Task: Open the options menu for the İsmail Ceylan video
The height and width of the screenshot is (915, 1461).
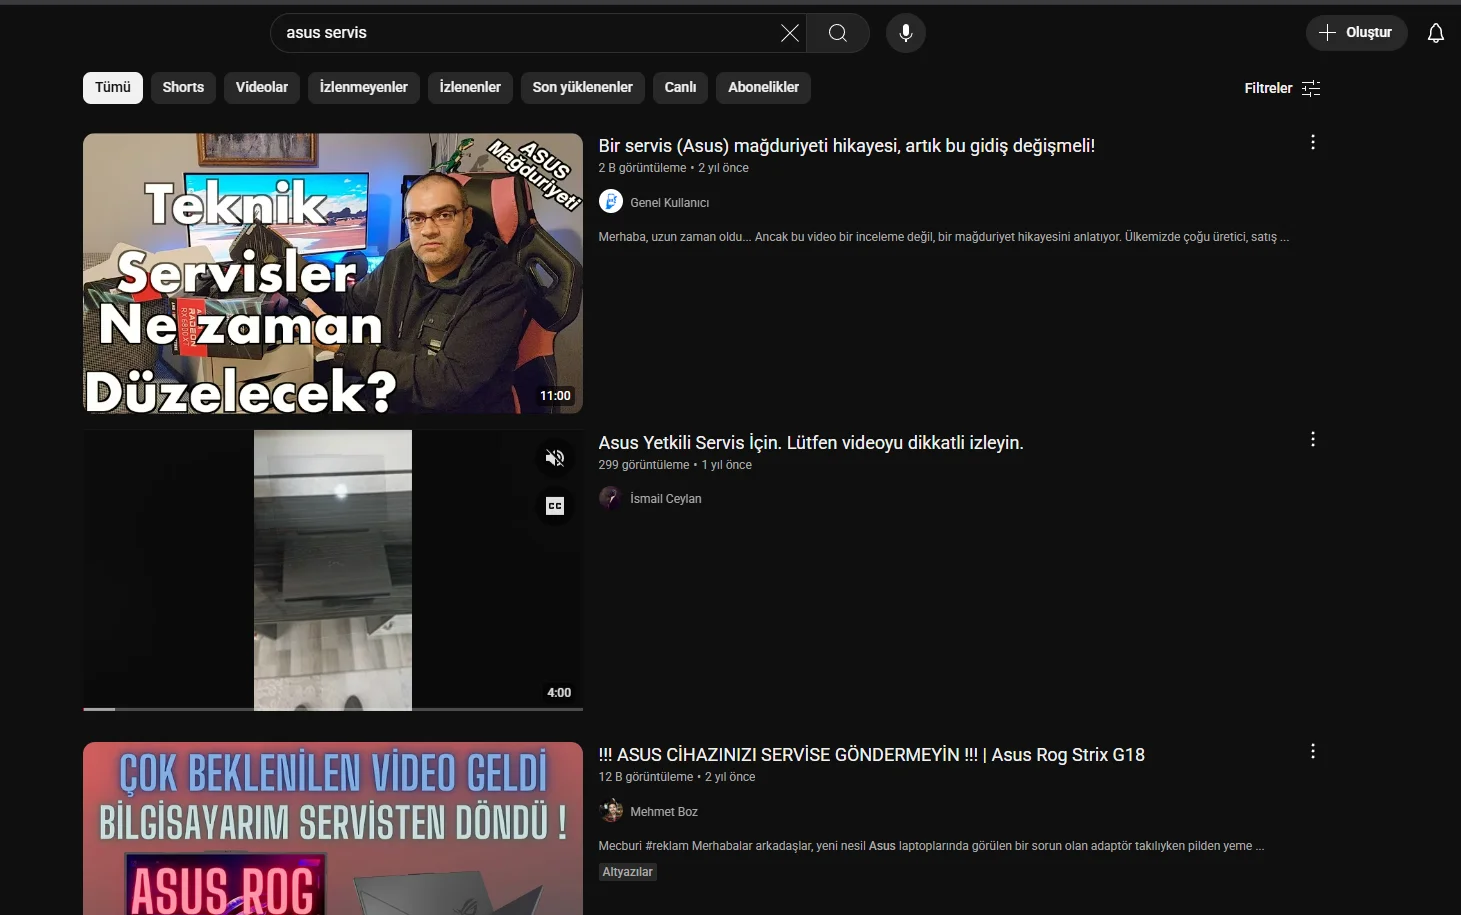Action: (1313, 439)
